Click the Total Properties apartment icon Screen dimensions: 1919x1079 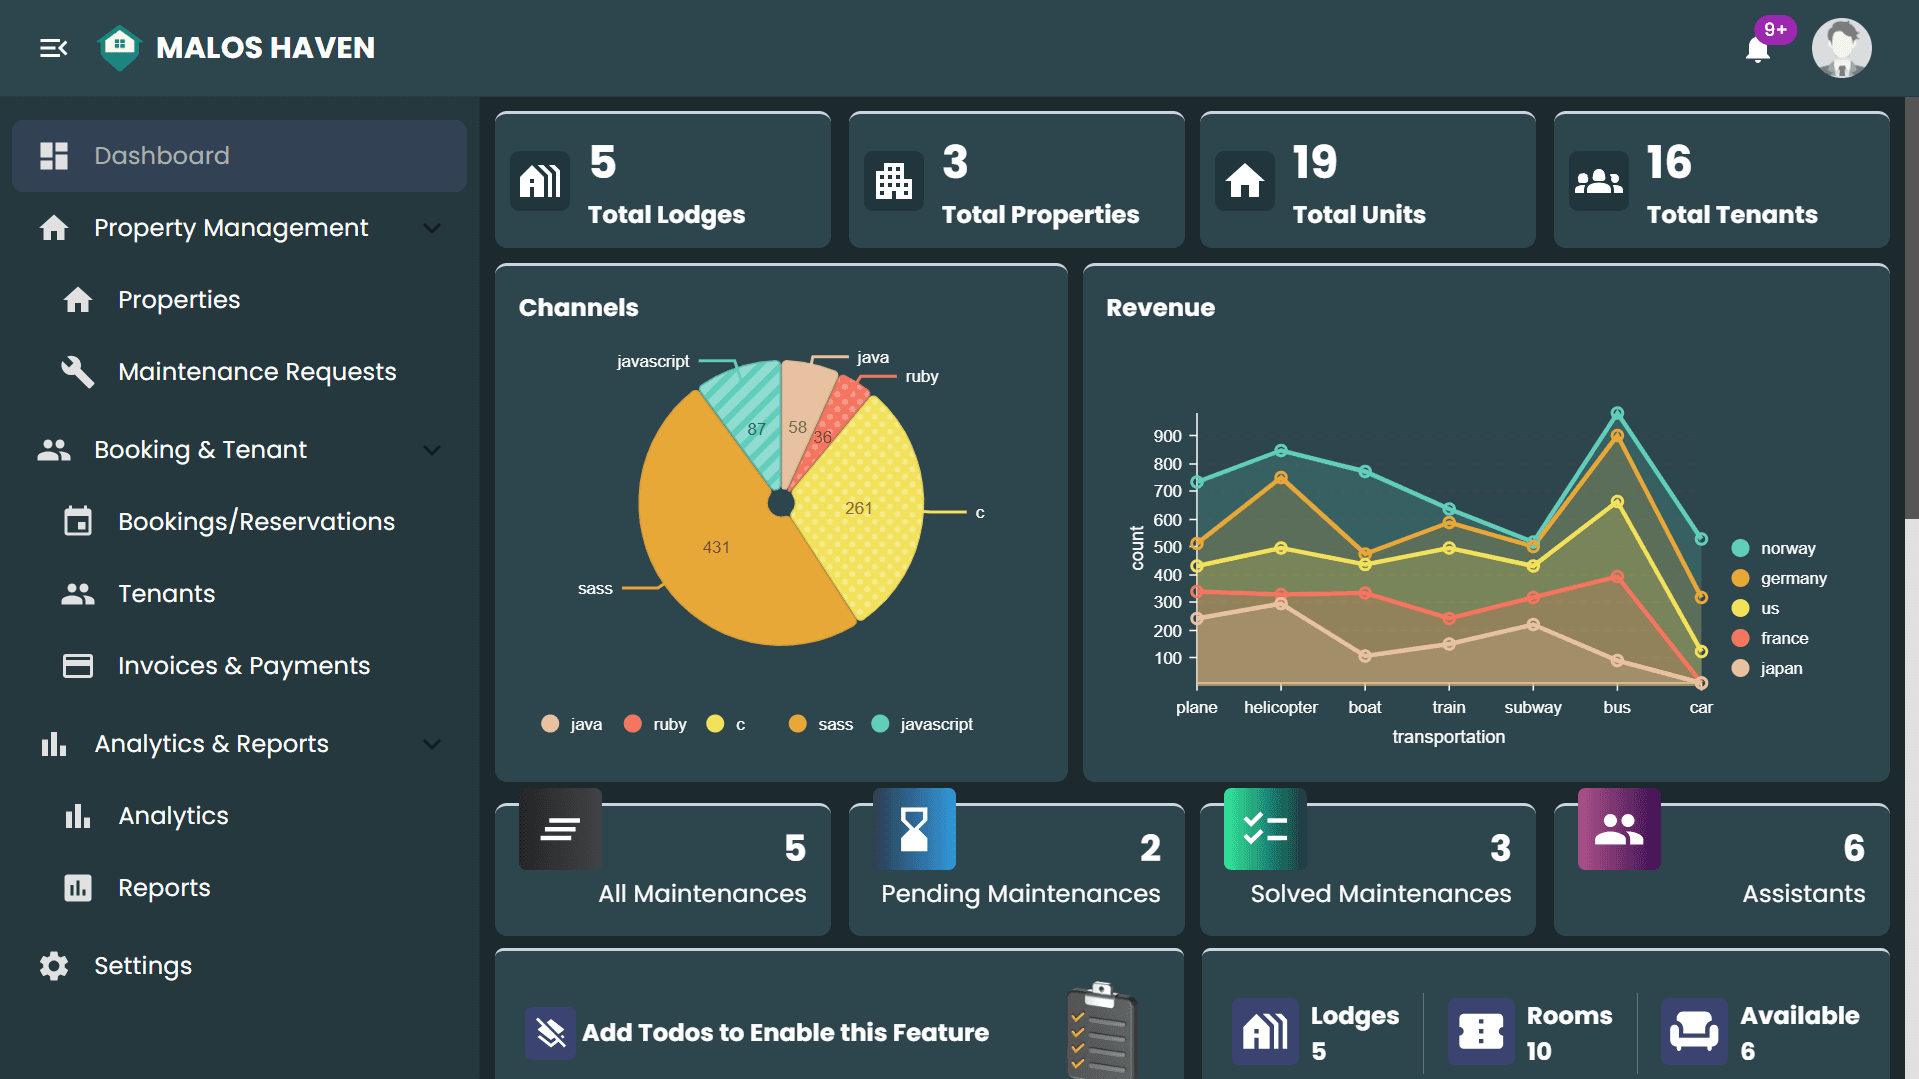tap(894, 181)
